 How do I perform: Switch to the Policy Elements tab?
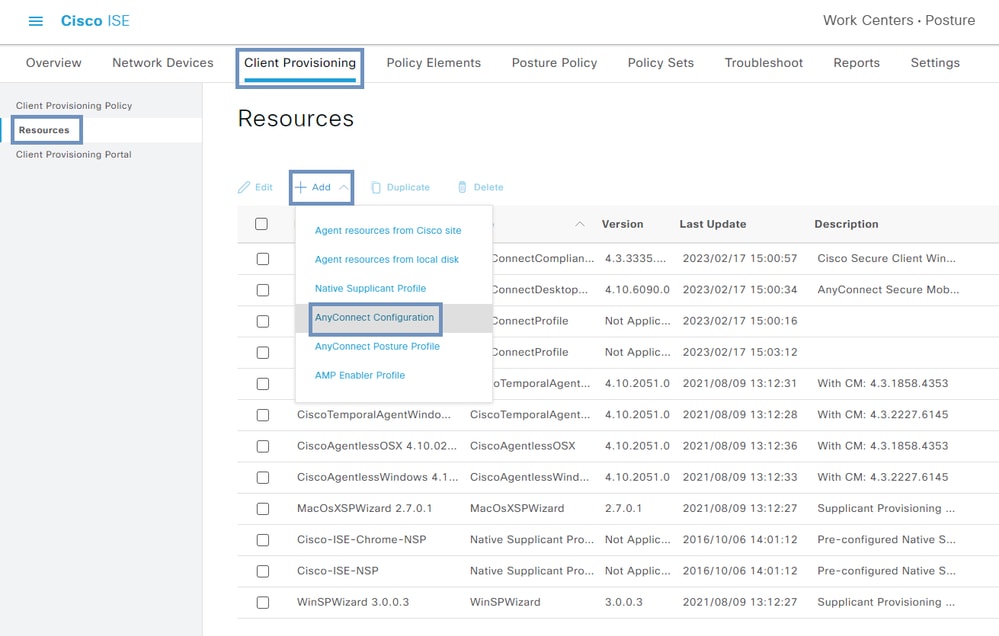433,62
